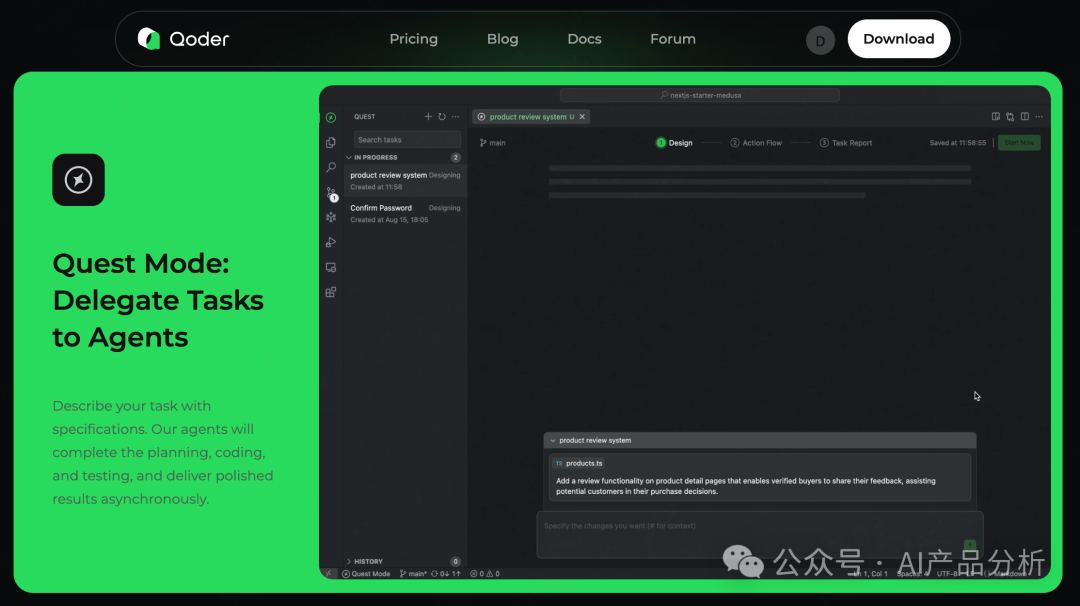Click the products.ts file chip

579,463
